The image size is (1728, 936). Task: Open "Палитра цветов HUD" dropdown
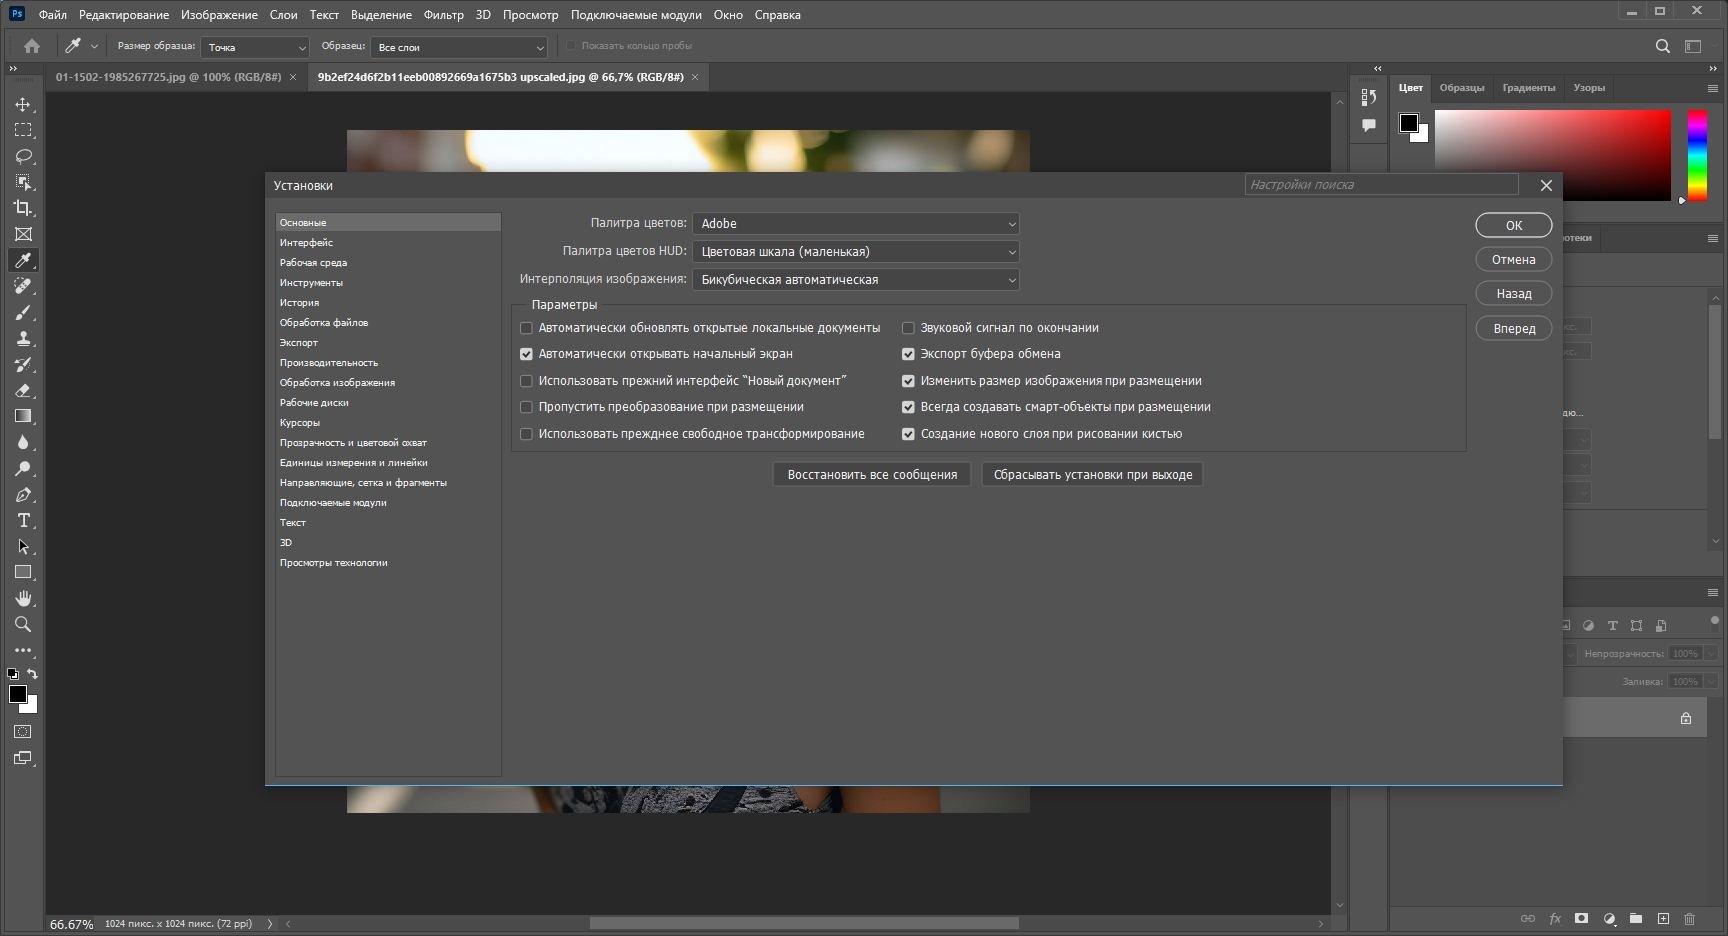(856, 252)
